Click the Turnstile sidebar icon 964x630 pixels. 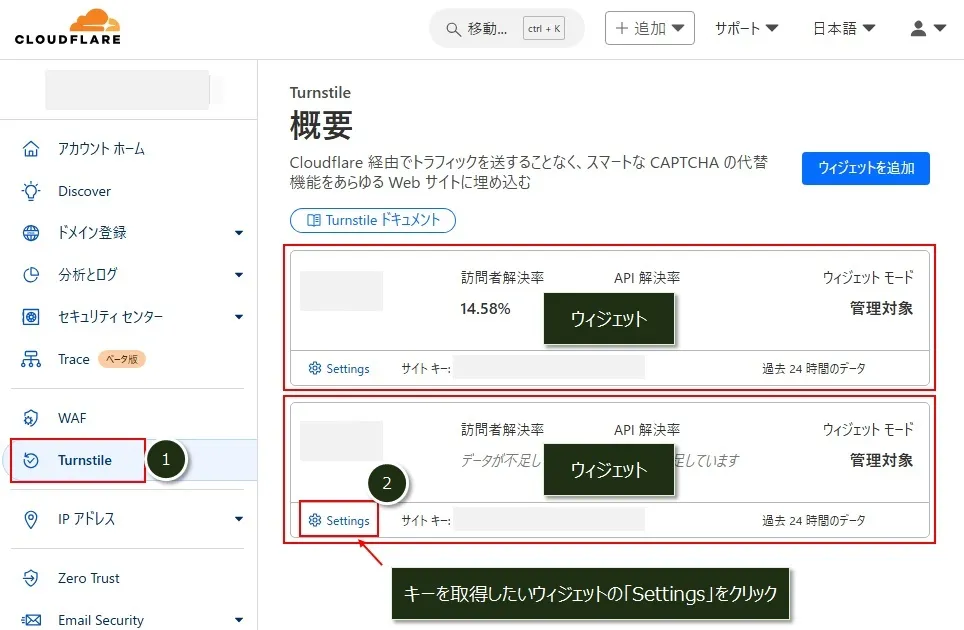tap(31, 460)
